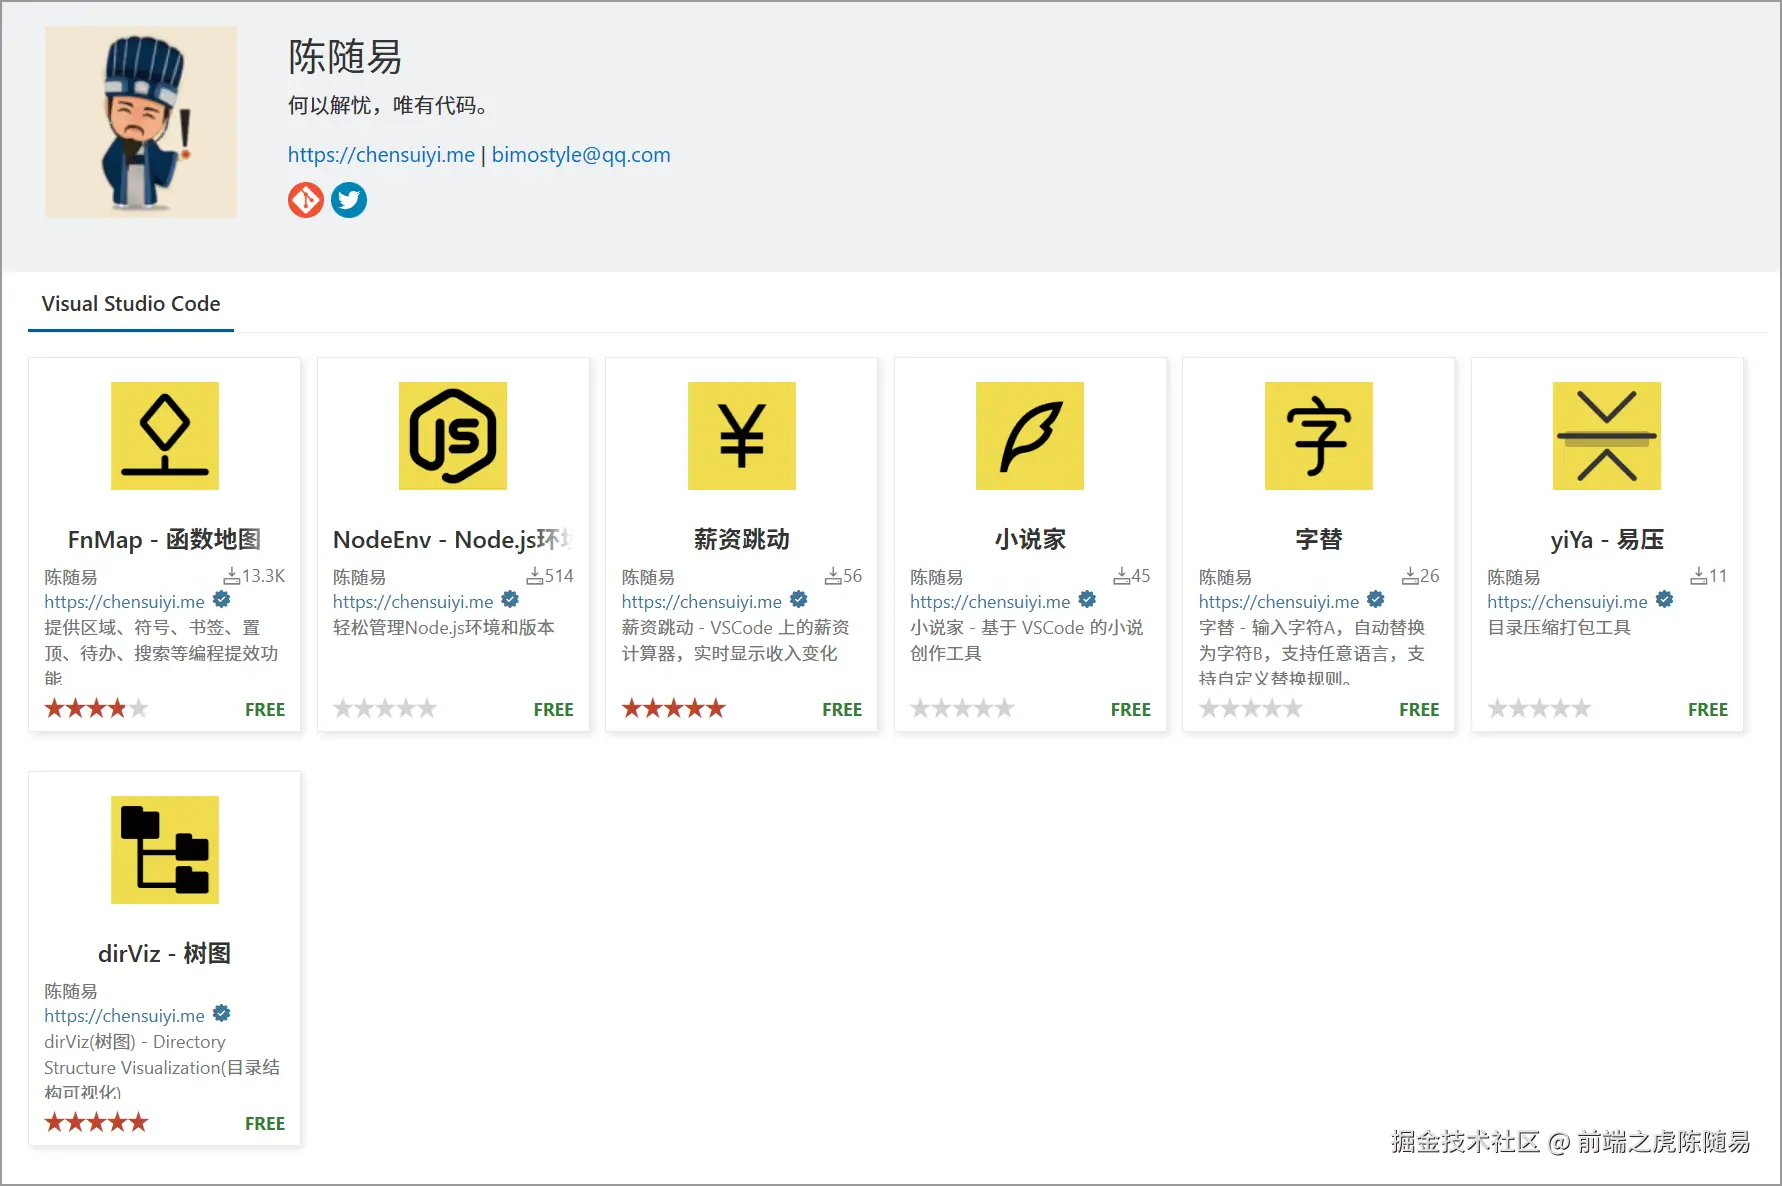This screenshot has height=1186, width=1782.
Task: Click the chensuiyi.me link on NodeEnv card
Action: [413, 602]
